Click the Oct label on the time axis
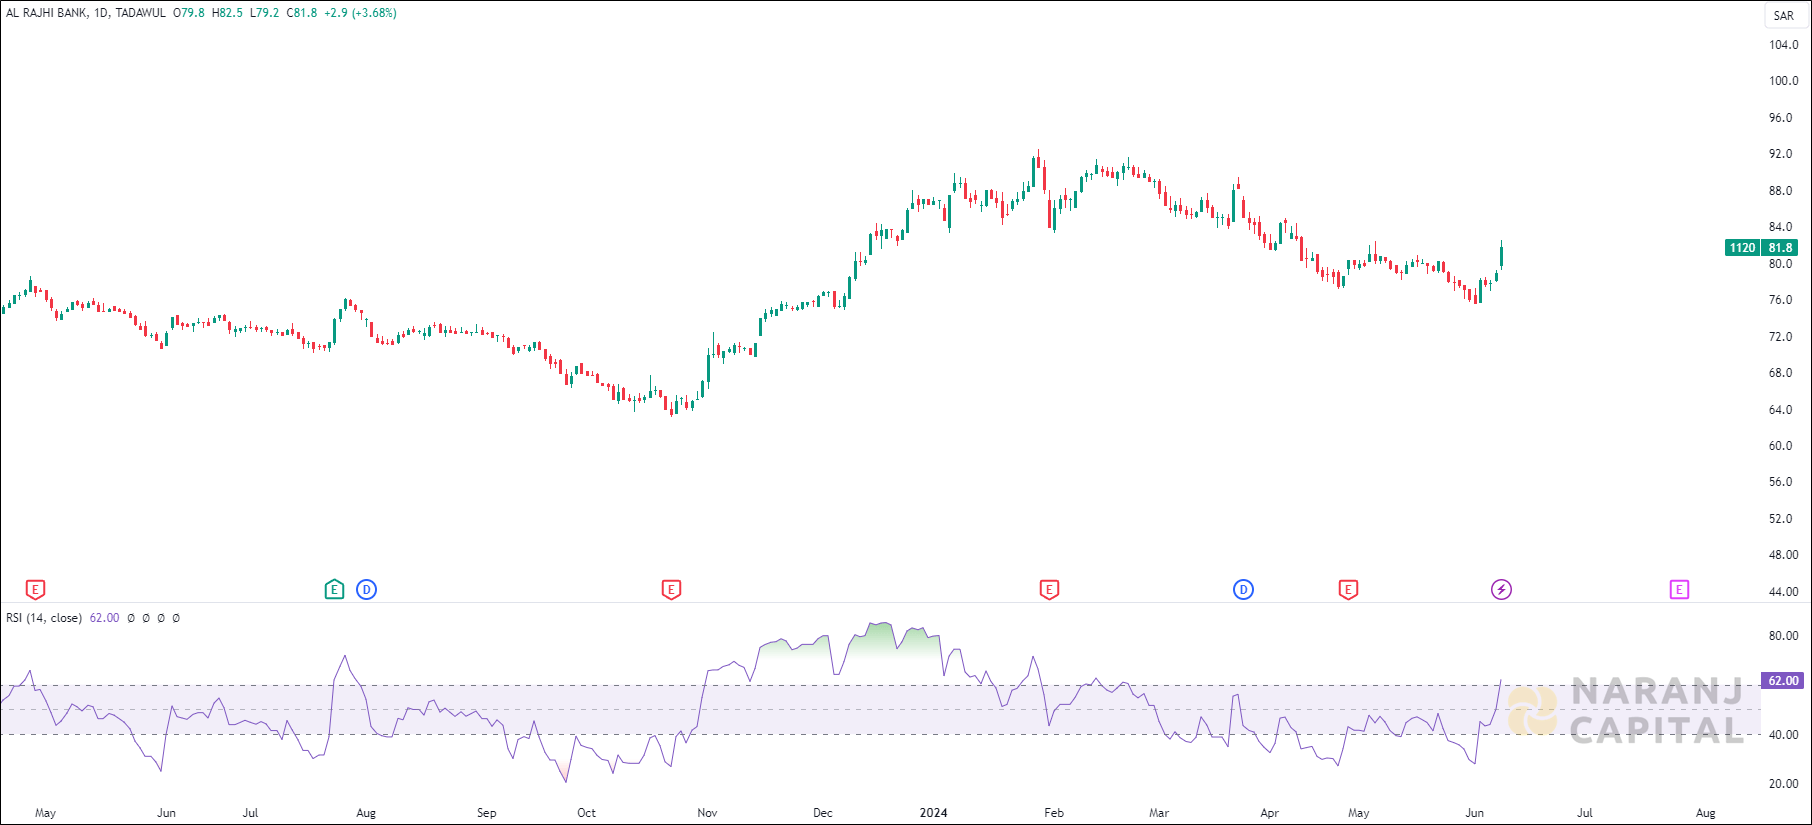The image size is (1812, 825). point(586,813)
